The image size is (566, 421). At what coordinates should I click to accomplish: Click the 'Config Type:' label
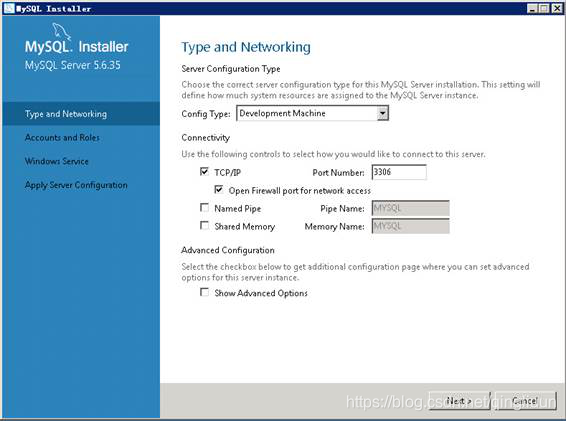point(206,114)
